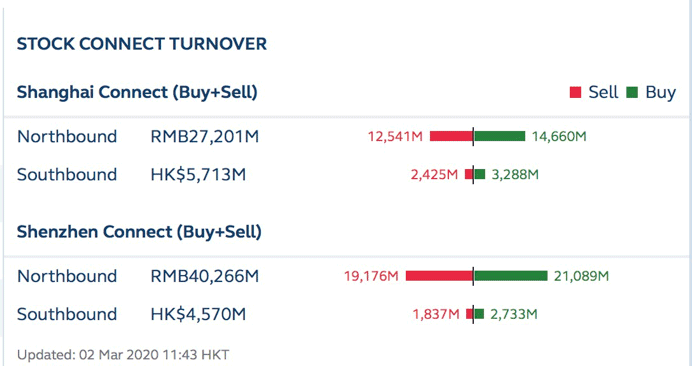Click the 2,425M sell value
The width and height of the screenshot is (692, 366).
point(434,174)
